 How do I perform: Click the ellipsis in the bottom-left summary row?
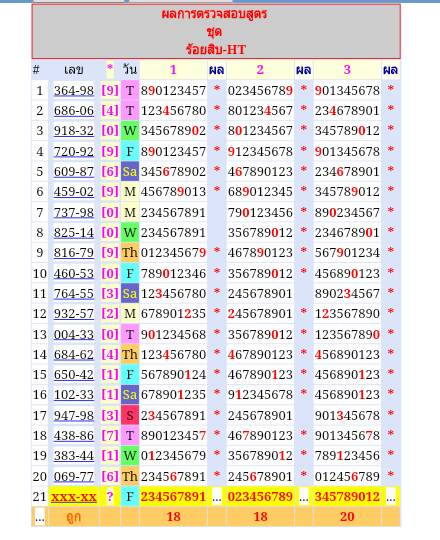coord(40,518)
